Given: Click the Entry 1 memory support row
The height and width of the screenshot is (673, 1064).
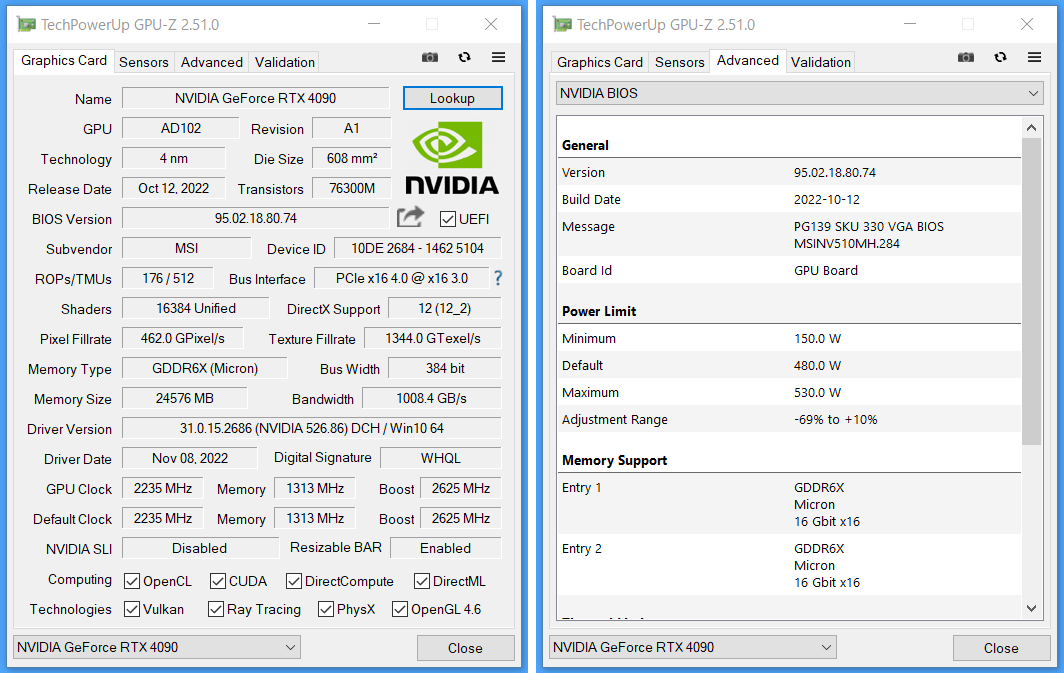Looking at the screenshot, I should point(789,504).
